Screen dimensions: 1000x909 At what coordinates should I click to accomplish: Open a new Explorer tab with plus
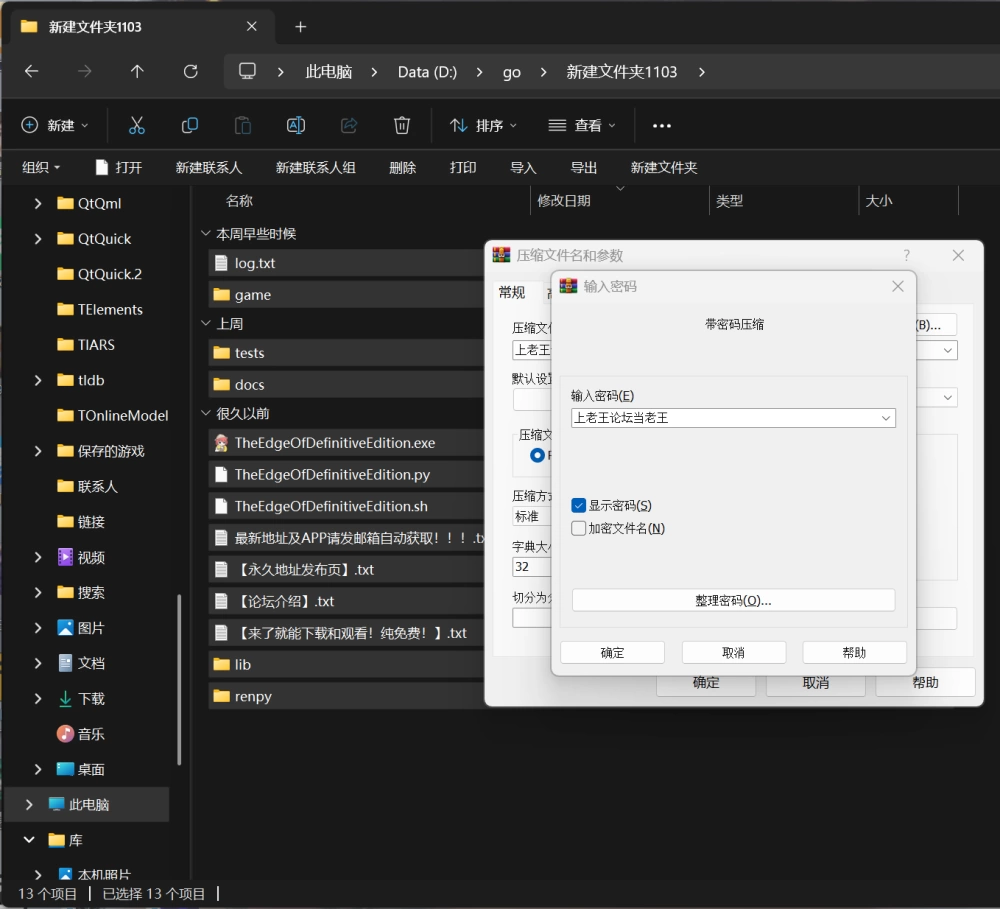301,27
